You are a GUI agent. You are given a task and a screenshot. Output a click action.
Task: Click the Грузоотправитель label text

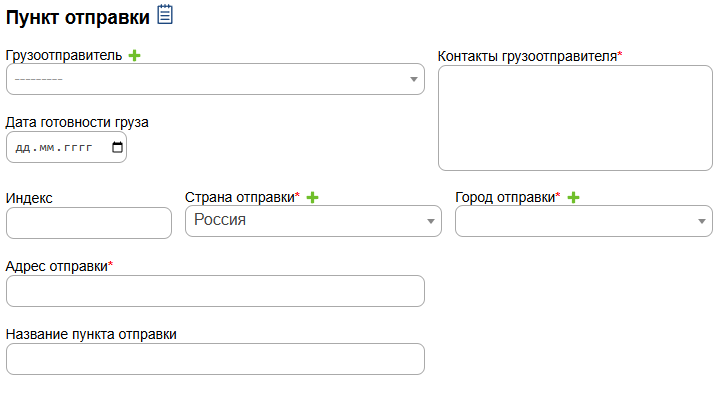click(64, 56)
